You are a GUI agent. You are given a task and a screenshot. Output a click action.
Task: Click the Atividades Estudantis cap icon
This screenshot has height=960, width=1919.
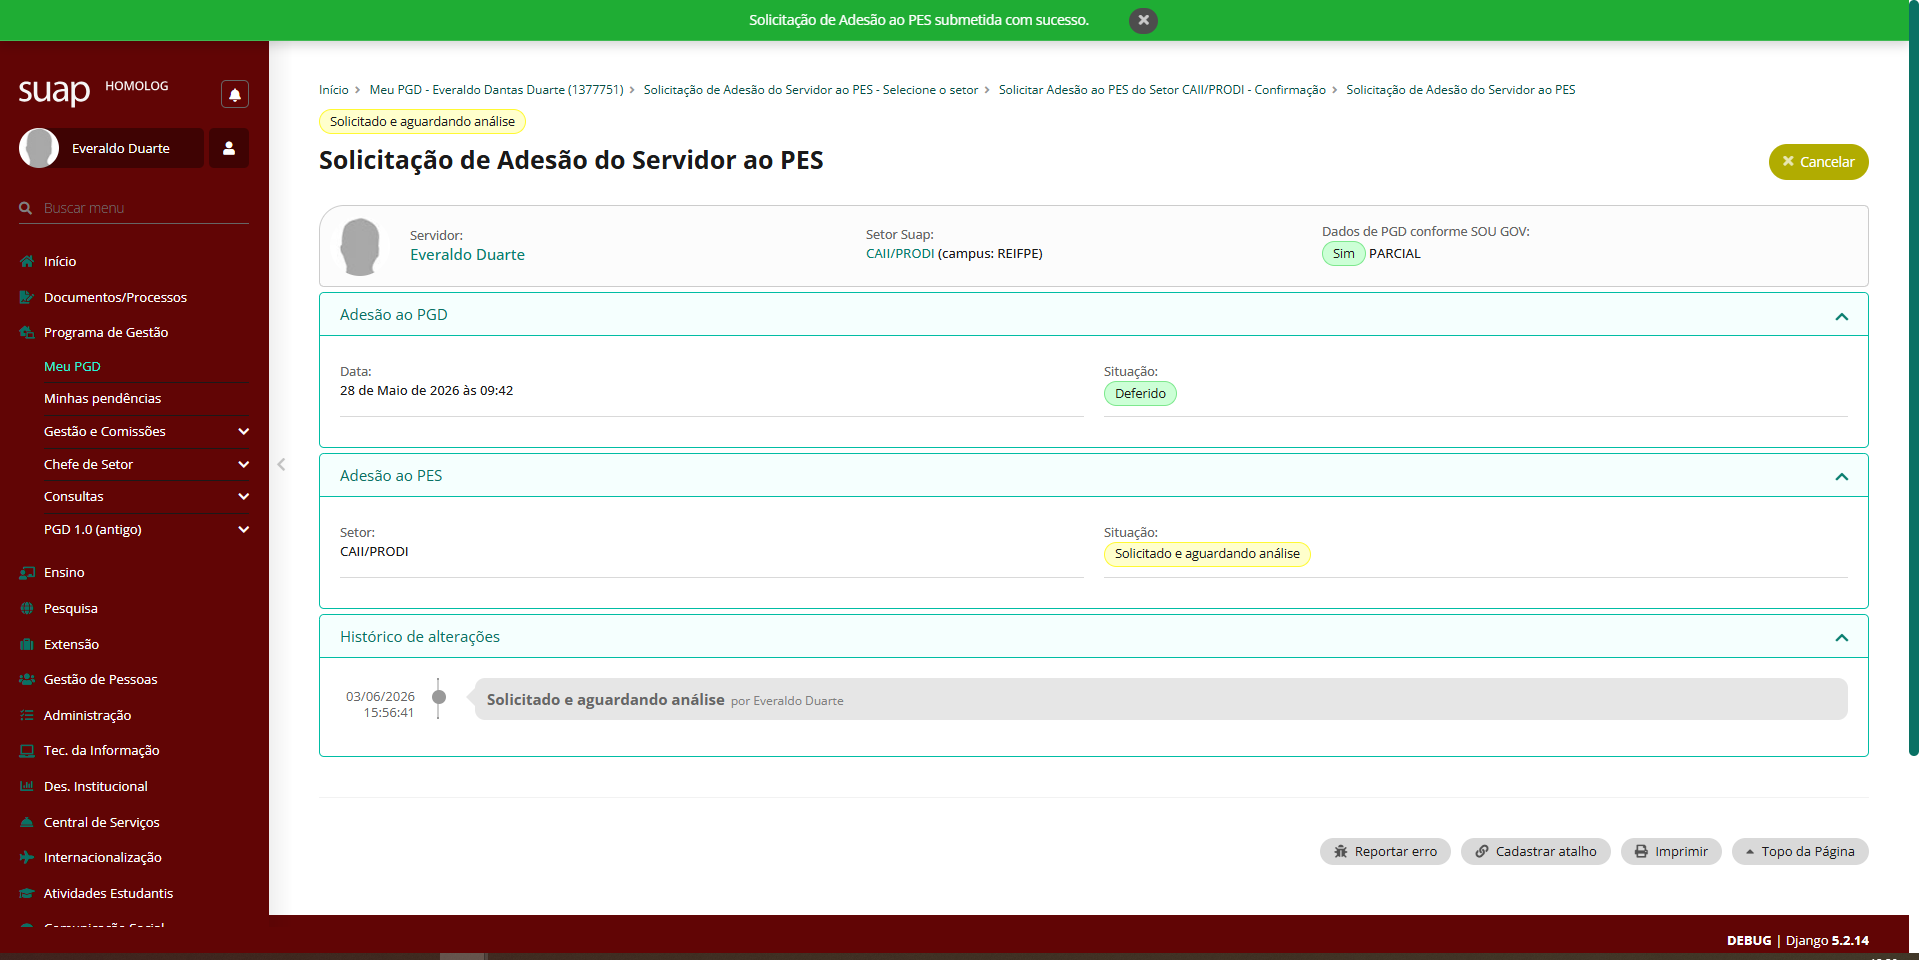(27, 893)
